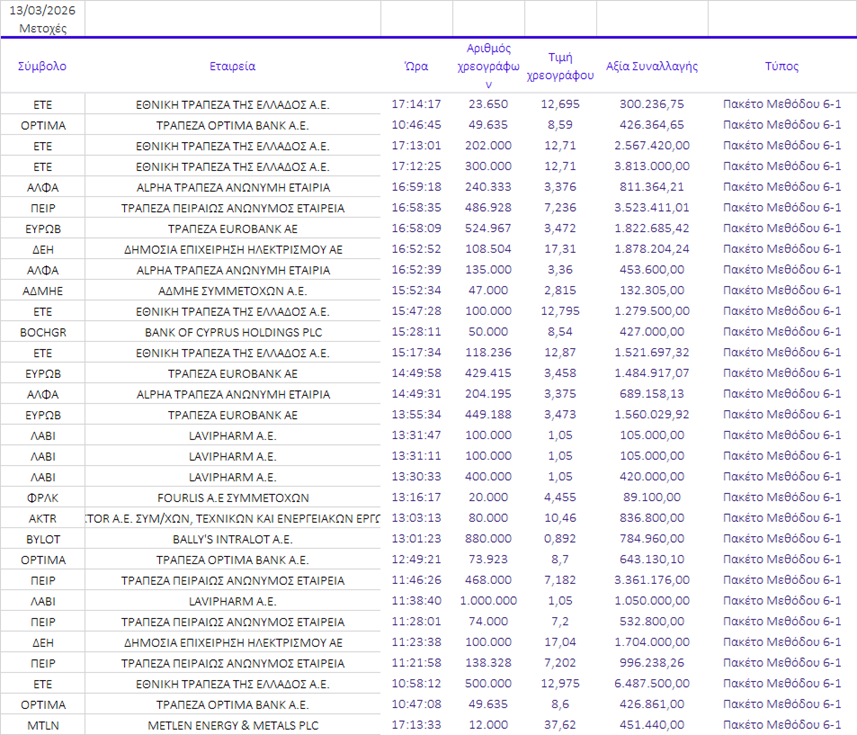Select the Μετοχές label cell
This screenshot has width=857, height=735.
(43, 27)
